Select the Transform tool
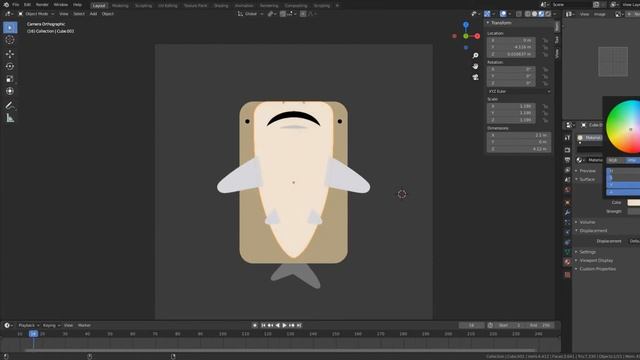The image size is (640, 360). 10,91
